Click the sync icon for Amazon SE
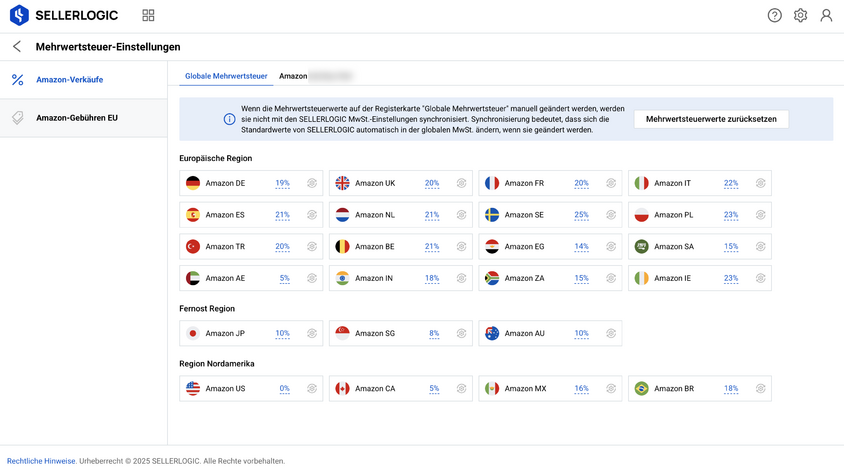Viewport: 844px width, 473px height. [611, 215]
